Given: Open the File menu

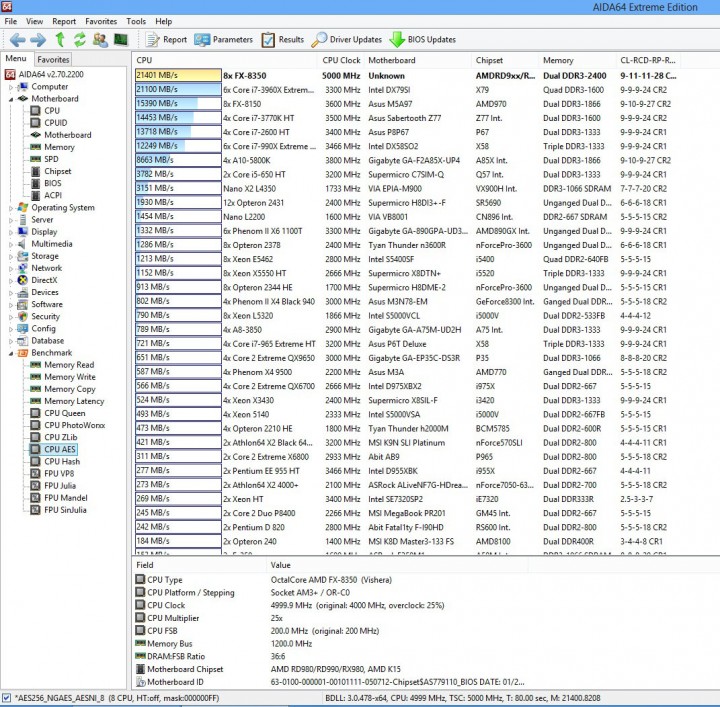Looking at the screenshot, I should [x=11, y=21].
